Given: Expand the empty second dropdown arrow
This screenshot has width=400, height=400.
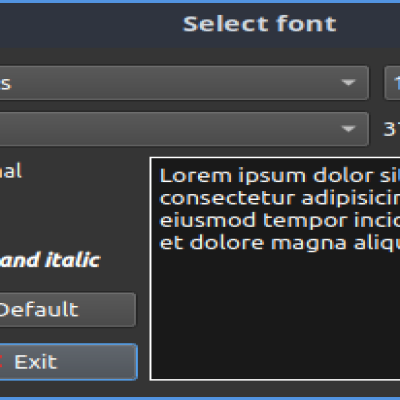Looking at the screenshot, I should click(x=349, y=129).
